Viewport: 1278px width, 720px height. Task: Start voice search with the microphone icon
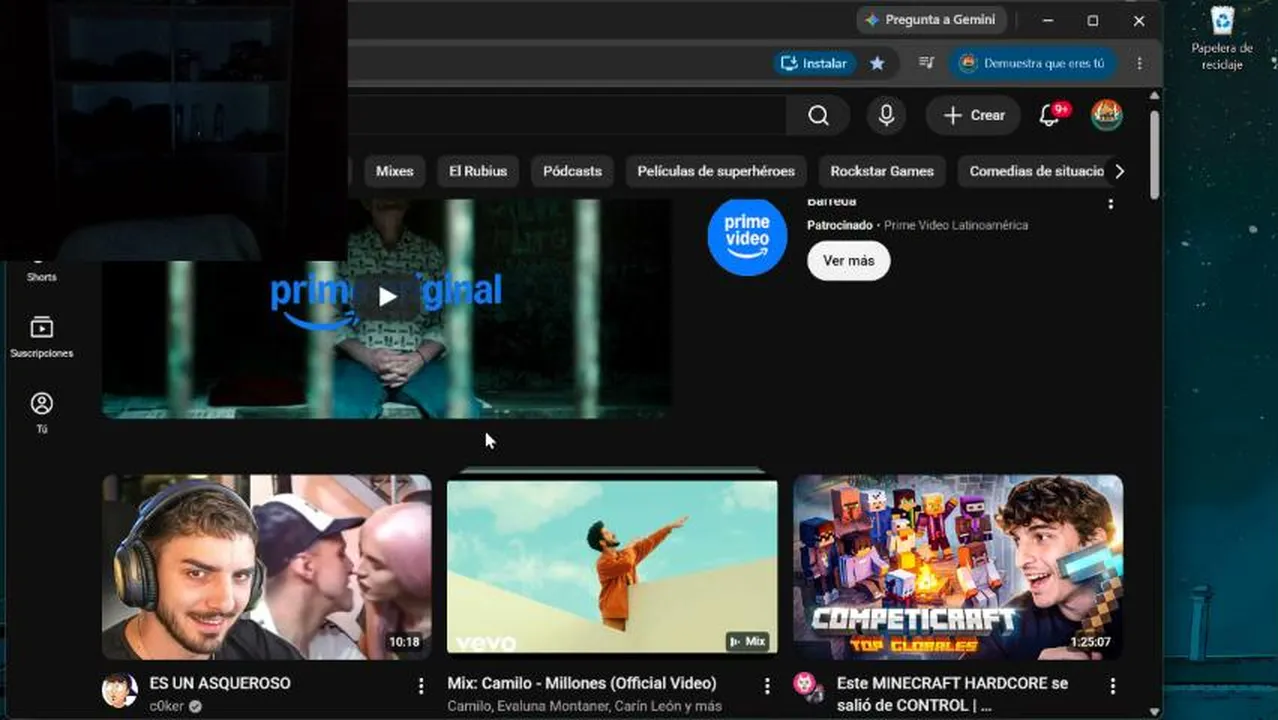coord(886,115)
